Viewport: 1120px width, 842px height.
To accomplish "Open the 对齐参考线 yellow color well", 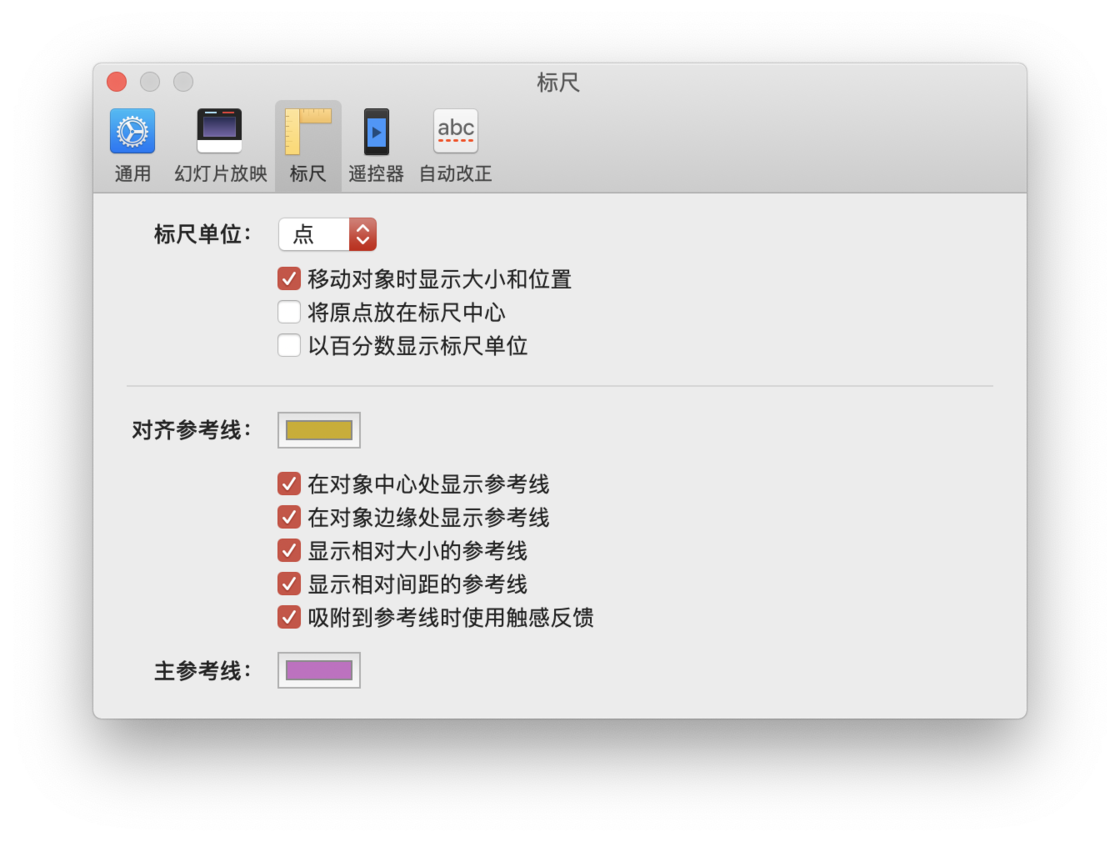I will click(319, 430).
